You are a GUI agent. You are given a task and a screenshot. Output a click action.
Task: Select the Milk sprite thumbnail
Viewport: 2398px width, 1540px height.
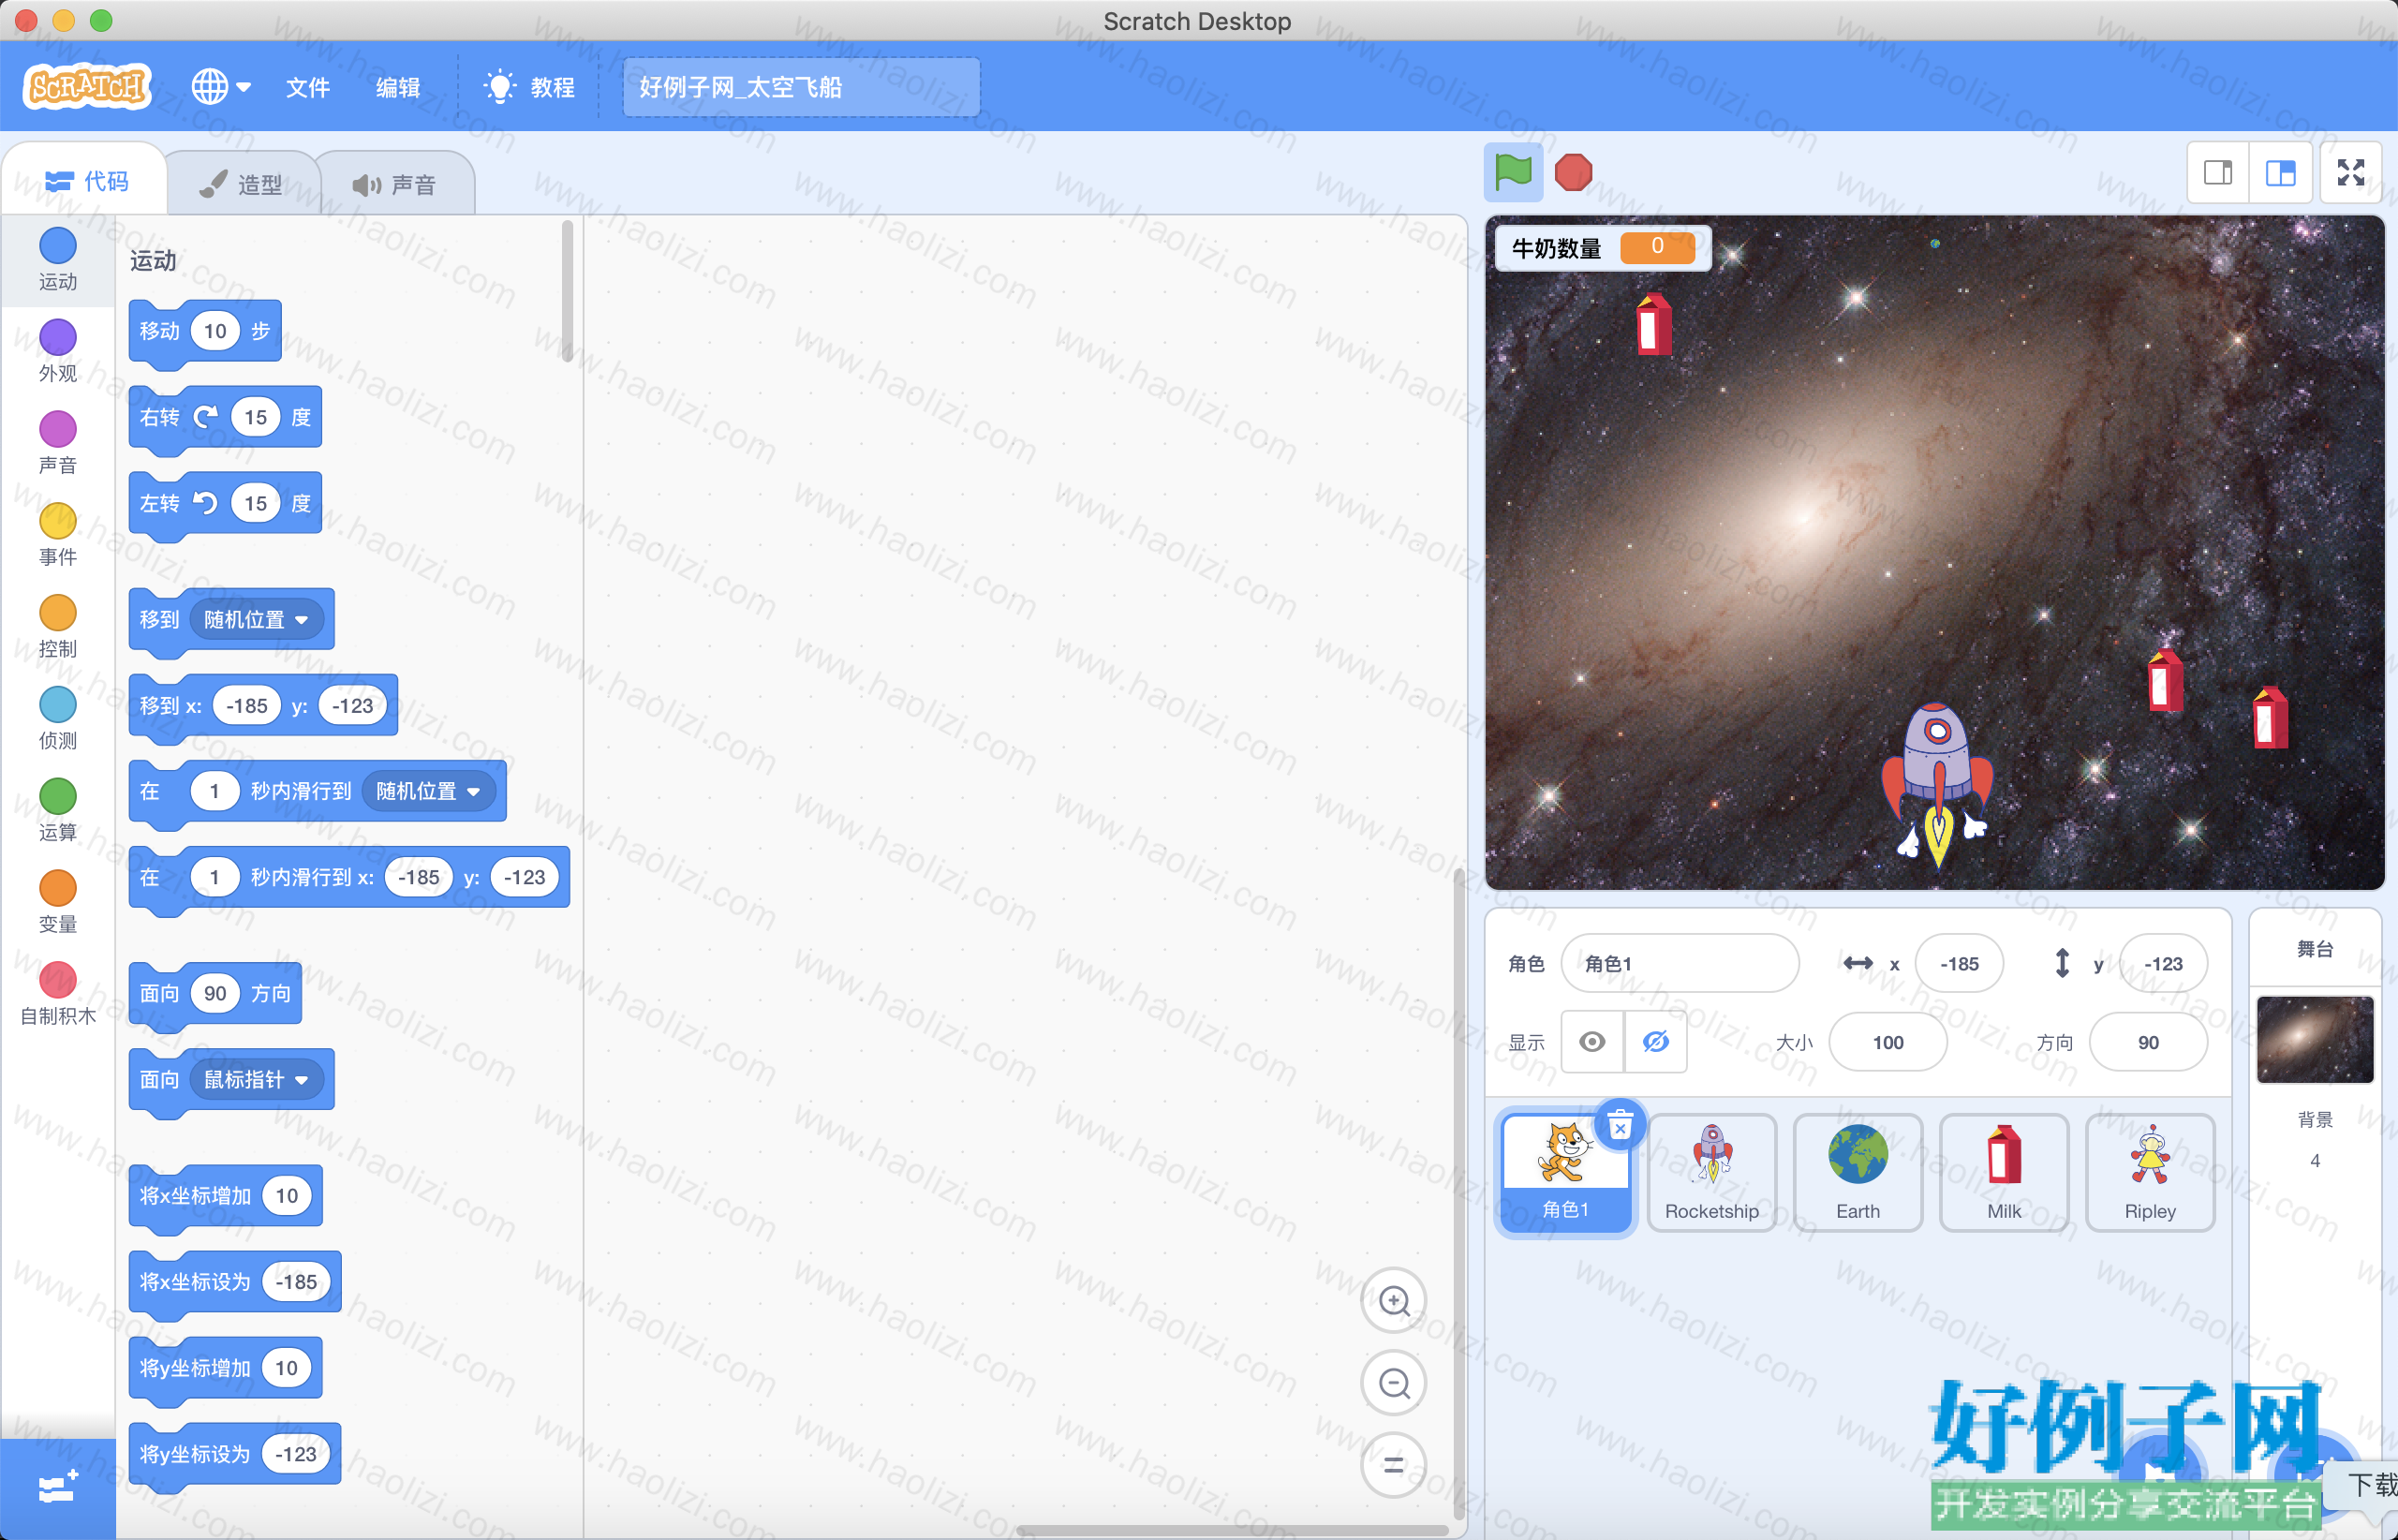pyautogui.click(x=2004, y=1173)
